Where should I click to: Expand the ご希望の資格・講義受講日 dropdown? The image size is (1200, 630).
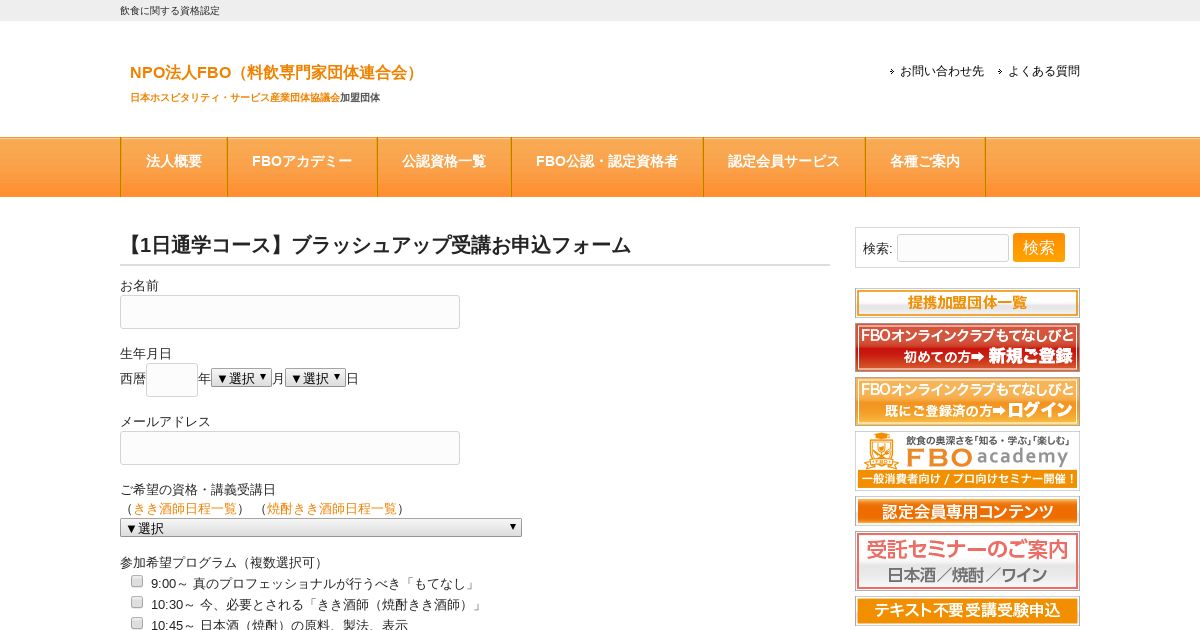coord(321,527)
